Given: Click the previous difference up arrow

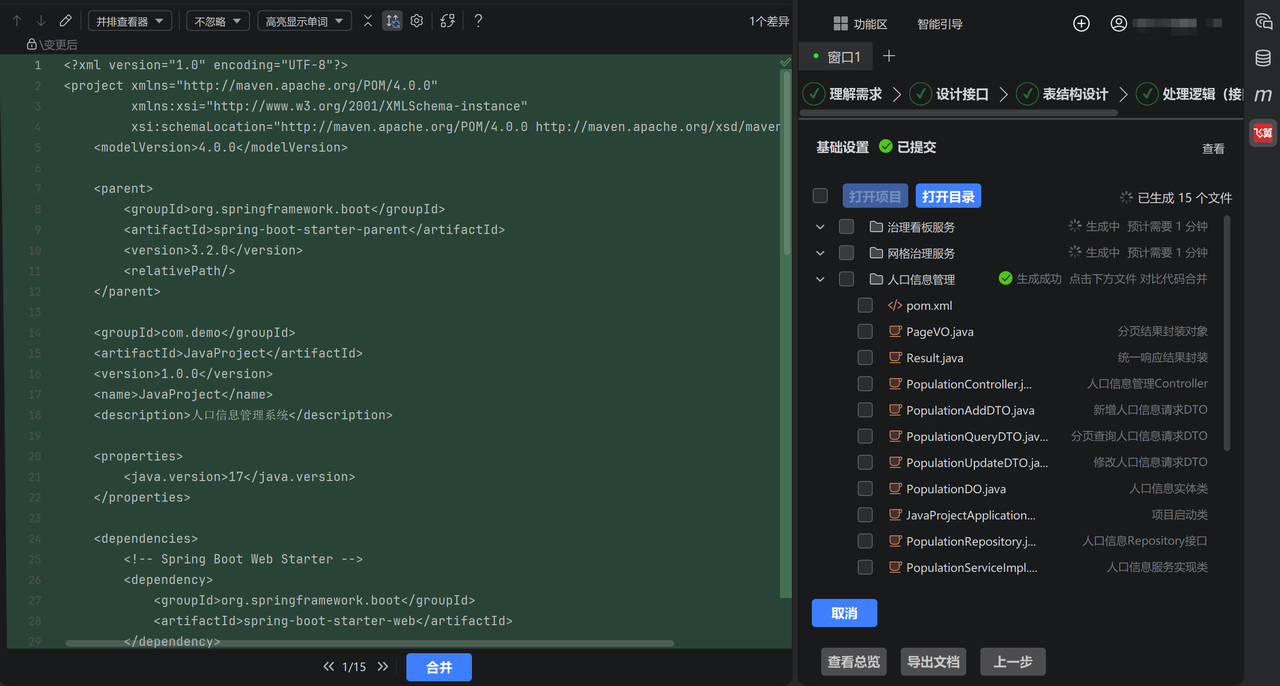Looking at the screenshot, I should (x=17, y=21).
